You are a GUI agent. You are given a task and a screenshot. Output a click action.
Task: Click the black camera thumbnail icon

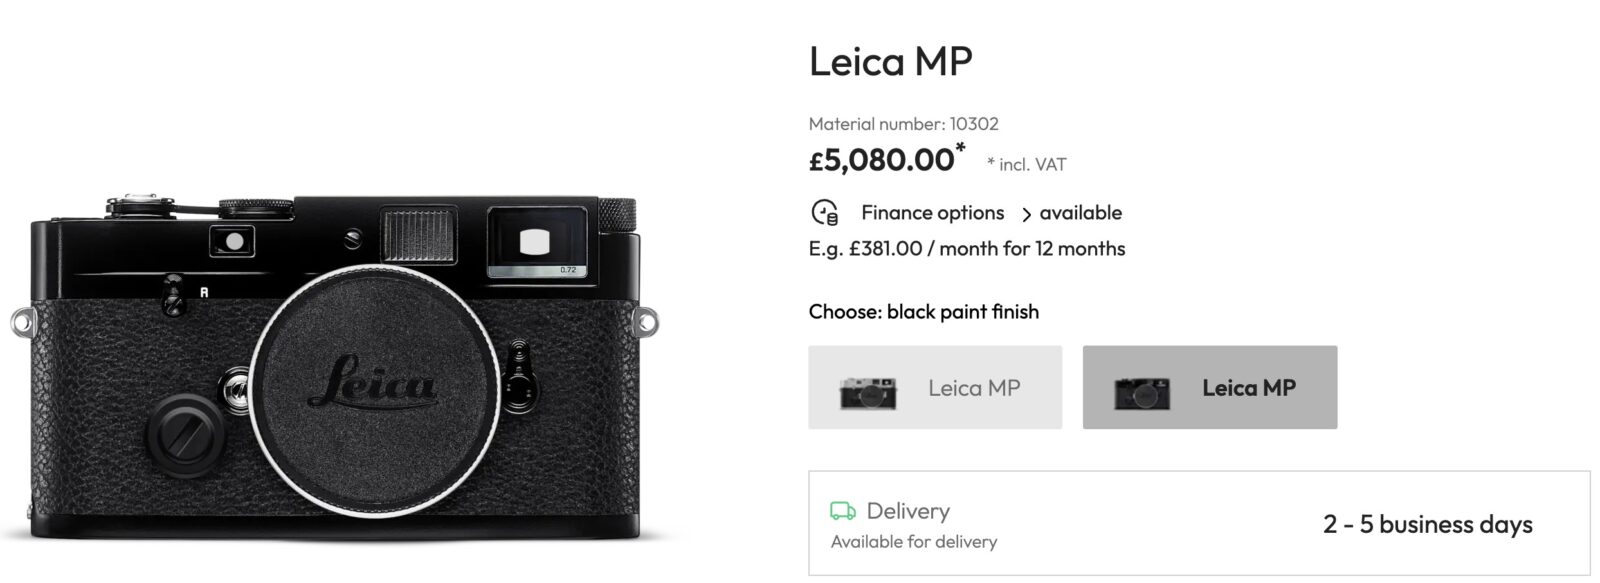[x=1141, y=392]
